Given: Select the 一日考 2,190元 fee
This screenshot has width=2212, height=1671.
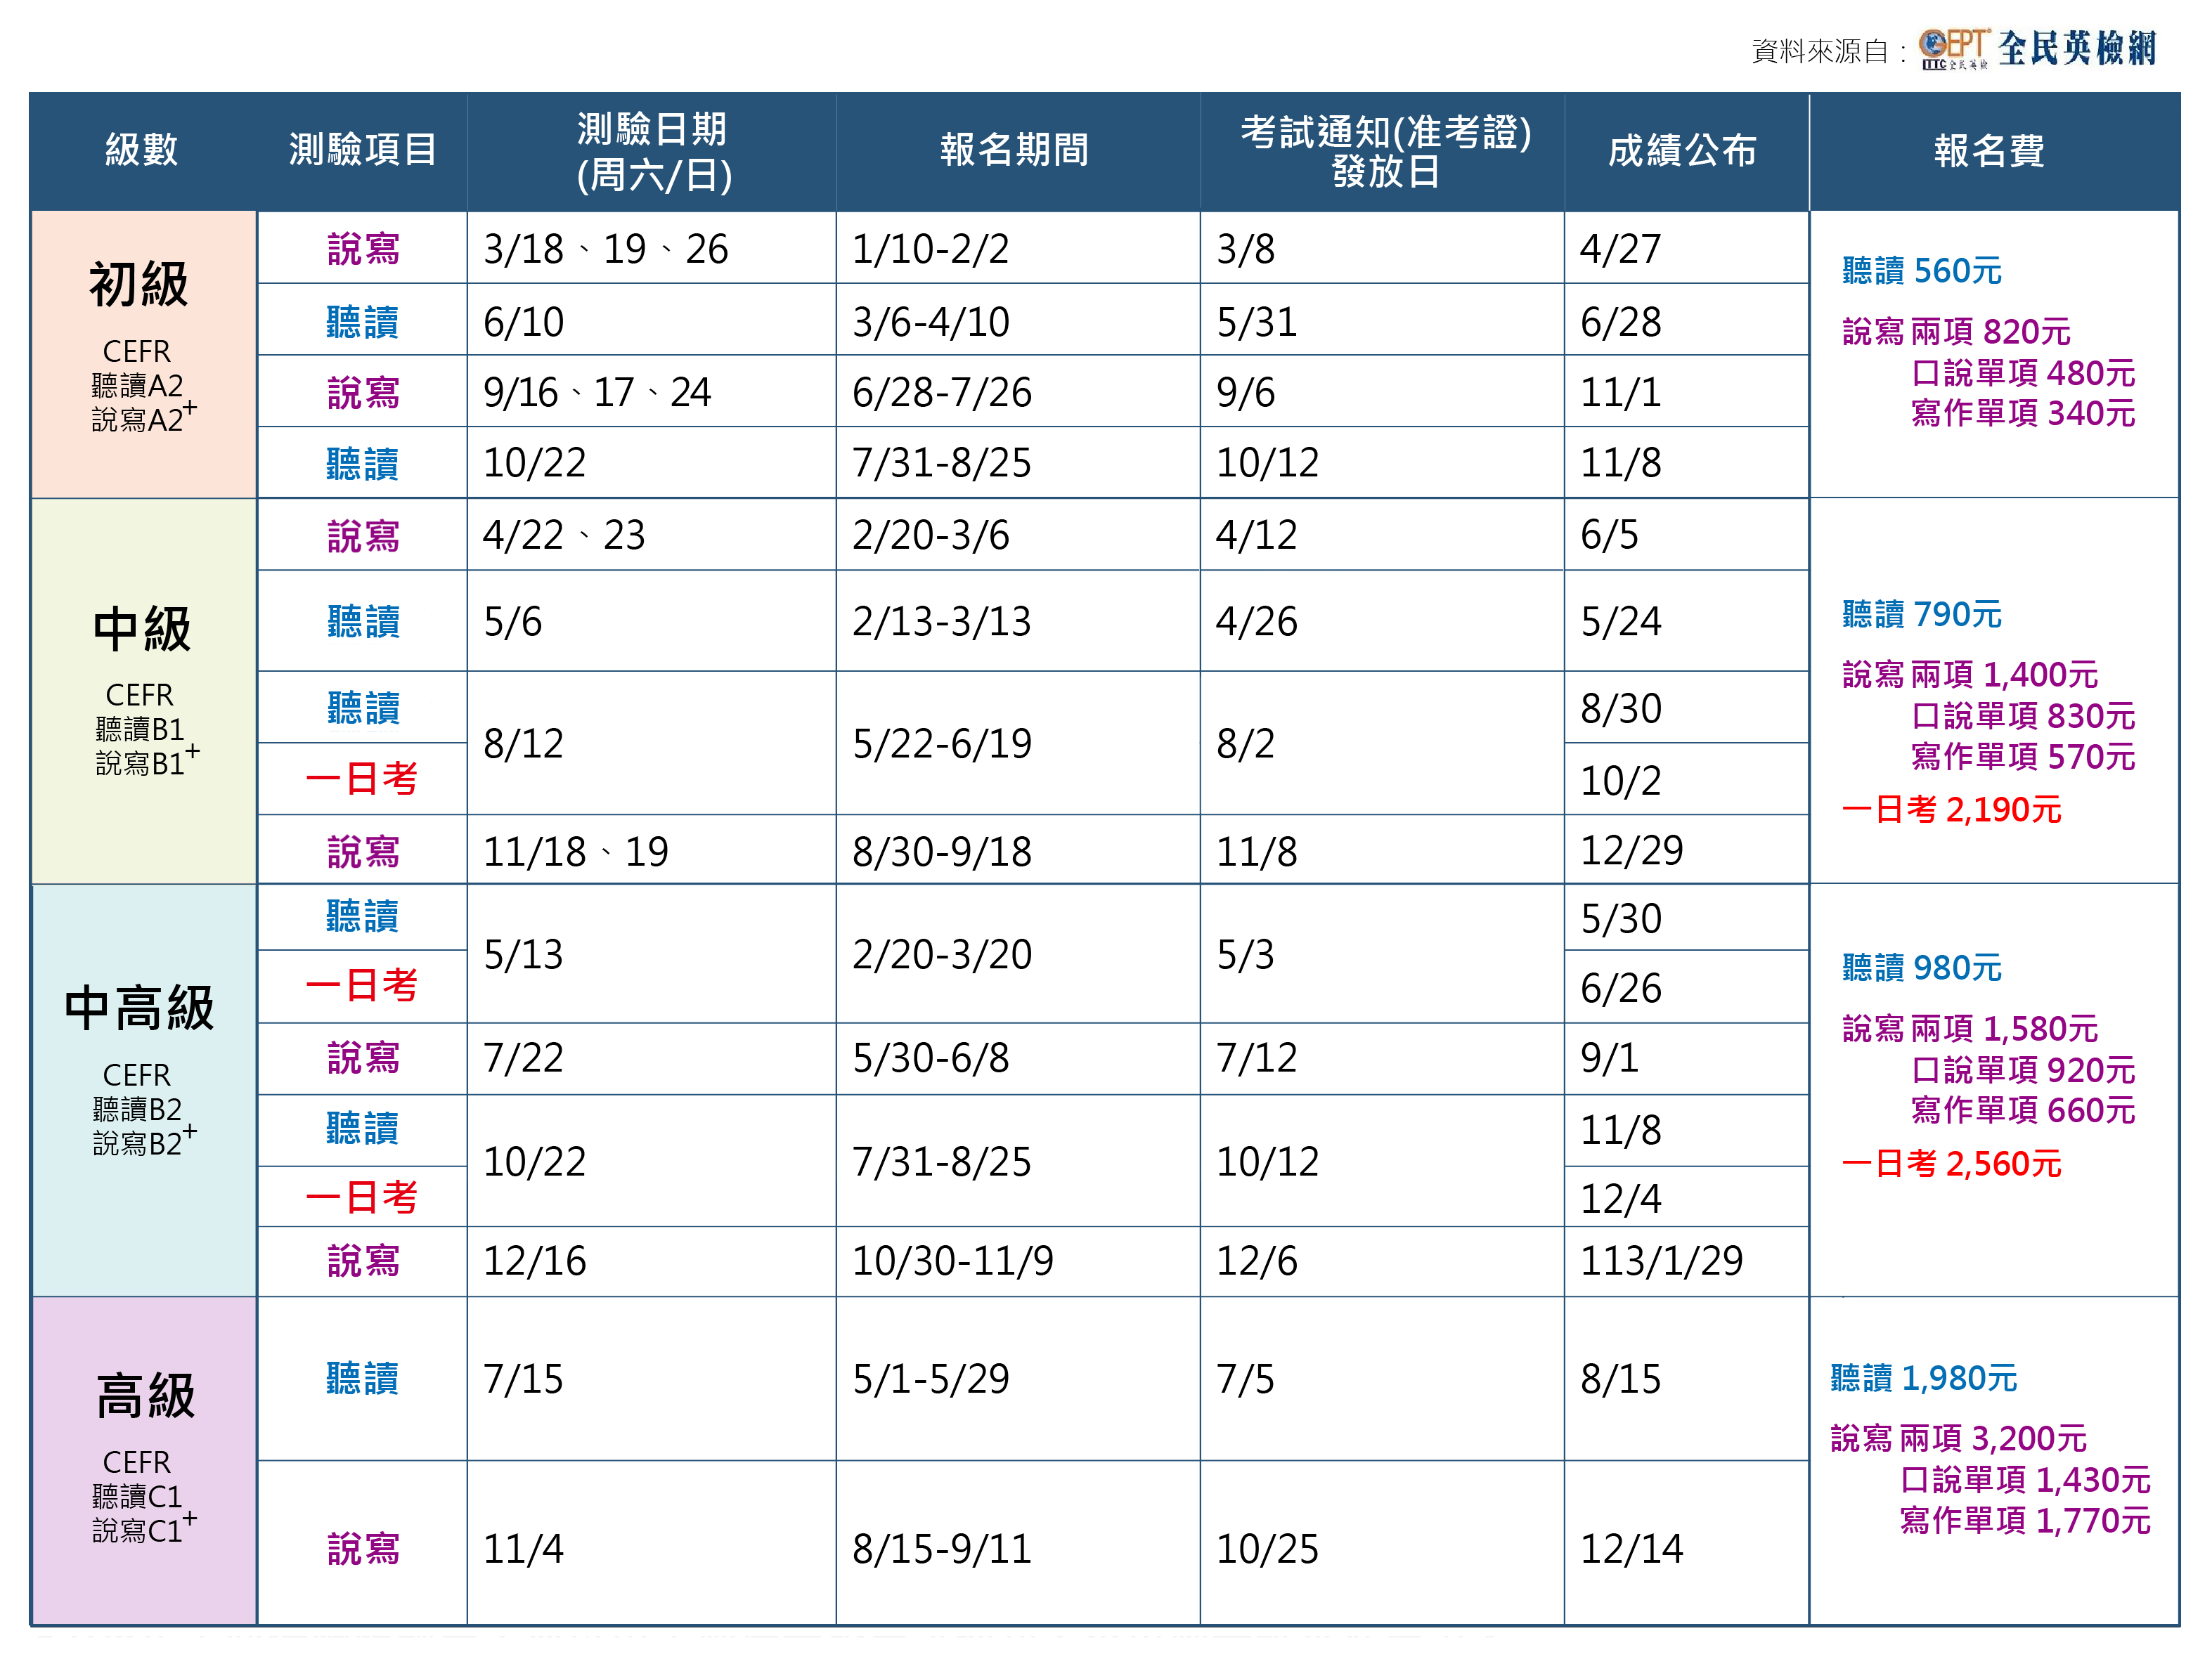Looking at the screenshot, I should pyautogui.click(x=1951, y=810).
